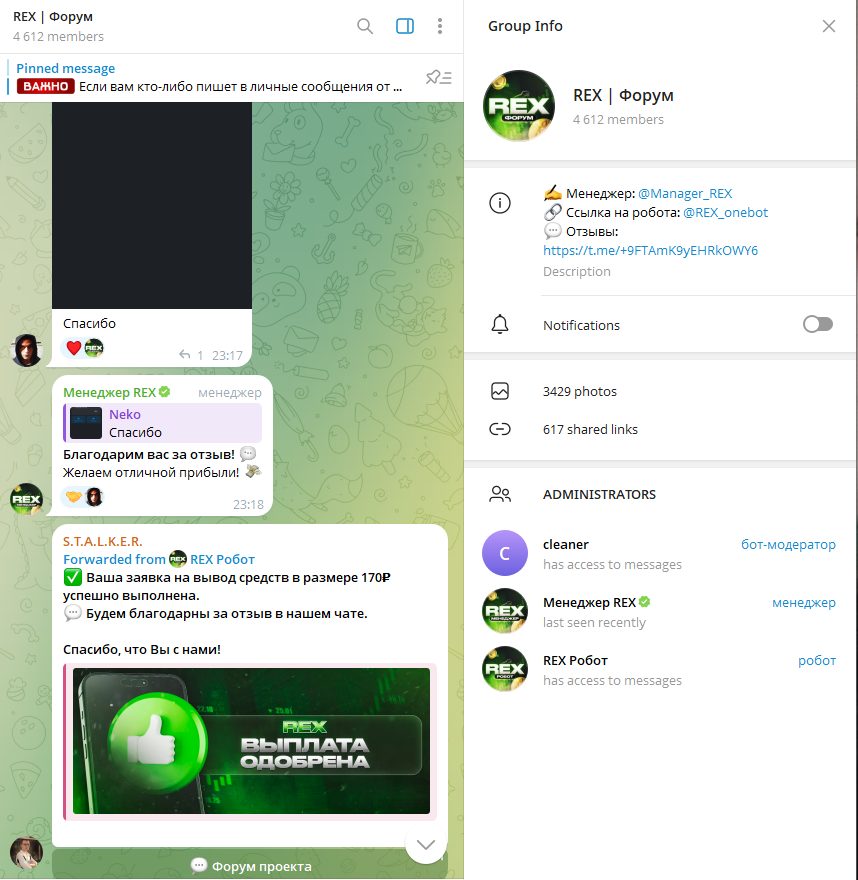Screen dimensions: 858x880
Task: Toggle the Notifications switch
Action: 818,324
